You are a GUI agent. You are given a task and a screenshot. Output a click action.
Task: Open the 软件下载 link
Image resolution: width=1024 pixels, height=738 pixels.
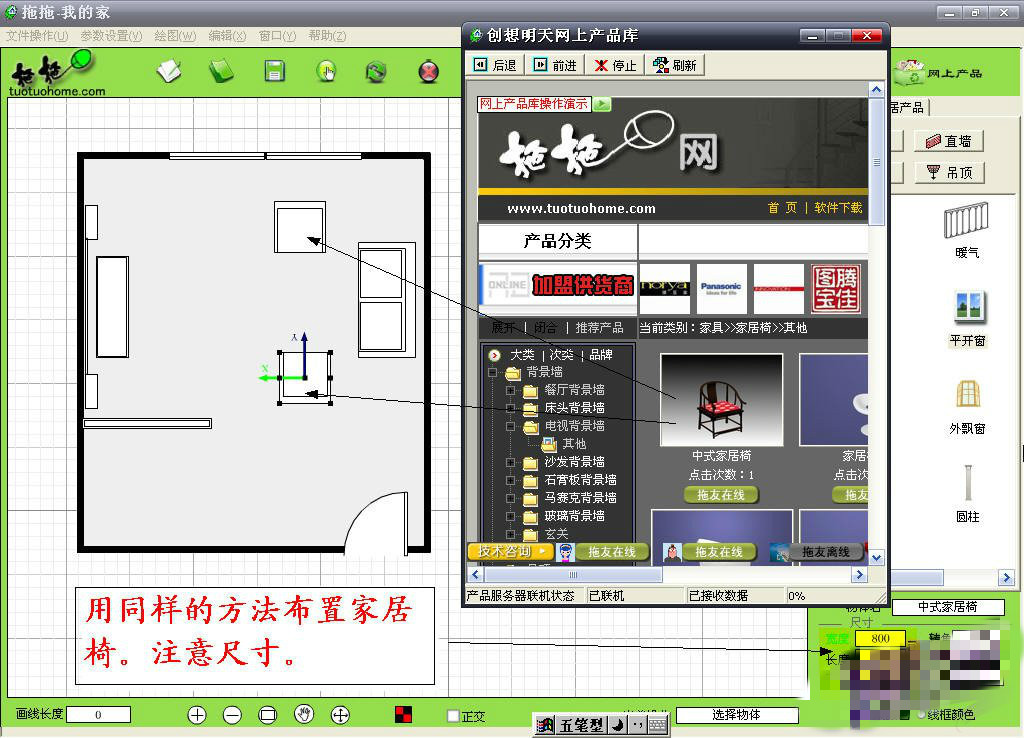(x=839, y=208)
